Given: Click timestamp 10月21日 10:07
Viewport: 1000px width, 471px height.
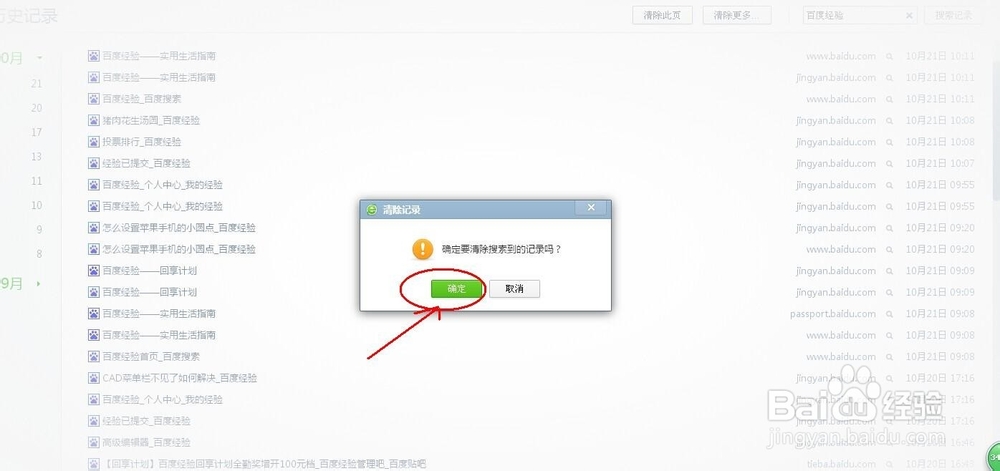Looking at the screenshot, I should click(x=940, y=163).
